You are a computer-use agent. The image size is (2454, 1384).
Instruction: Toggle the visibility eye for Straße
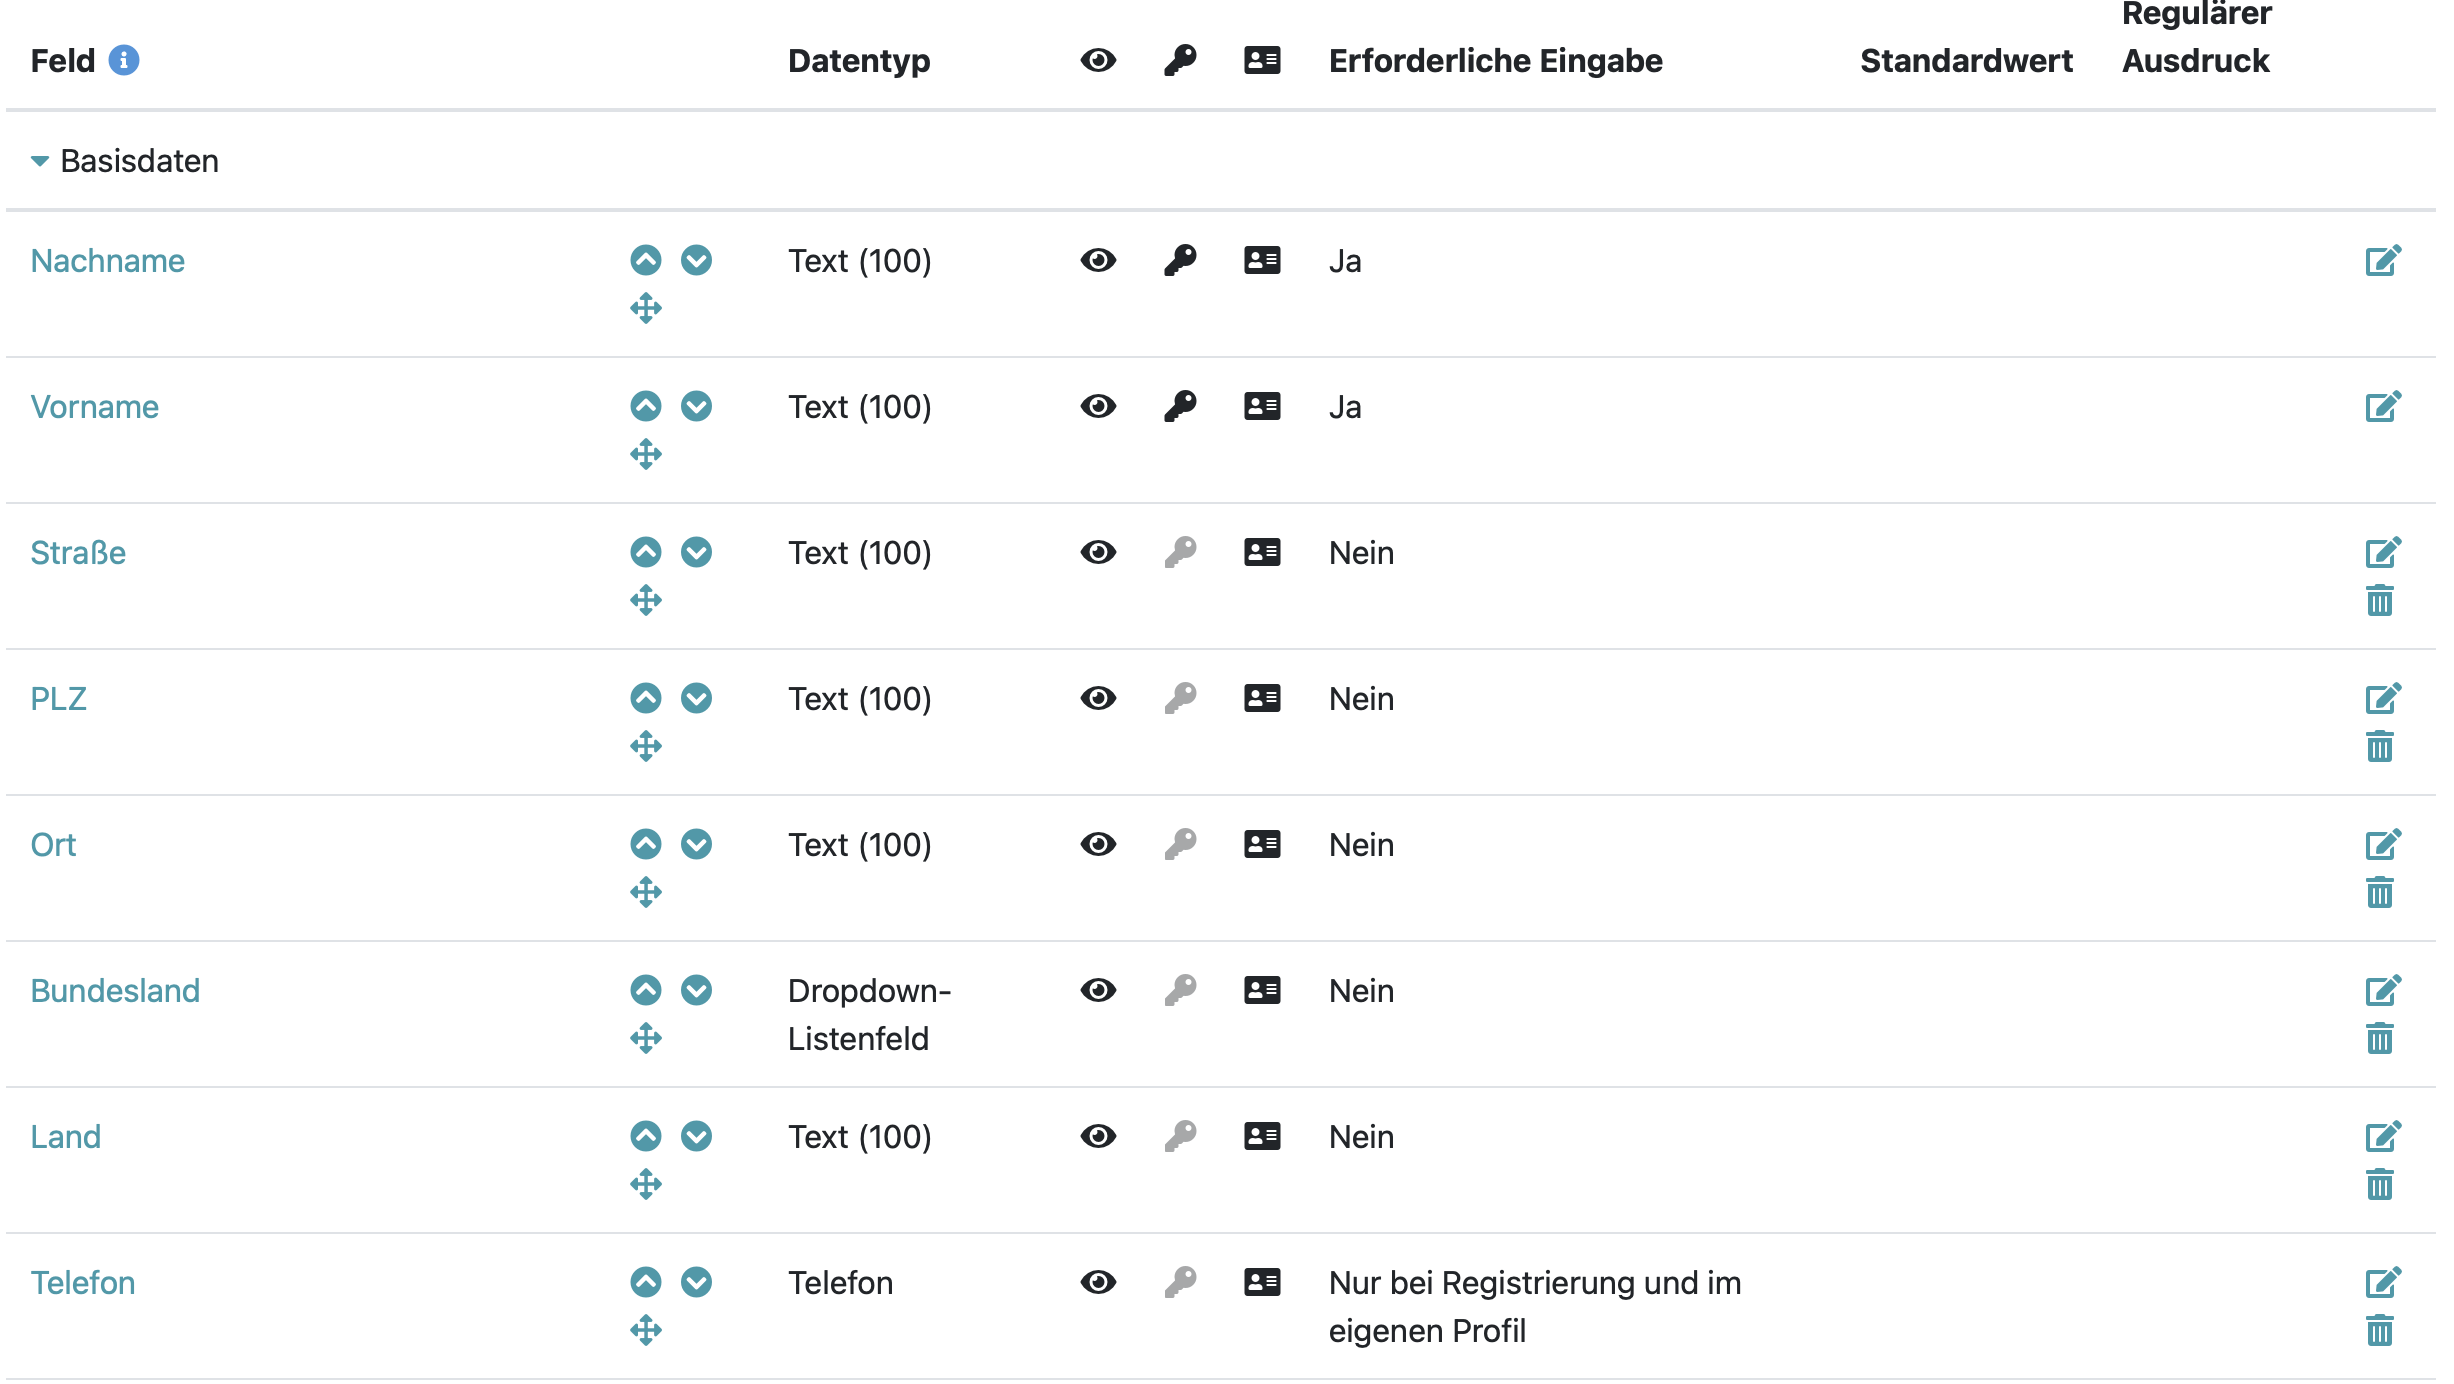1098,552
